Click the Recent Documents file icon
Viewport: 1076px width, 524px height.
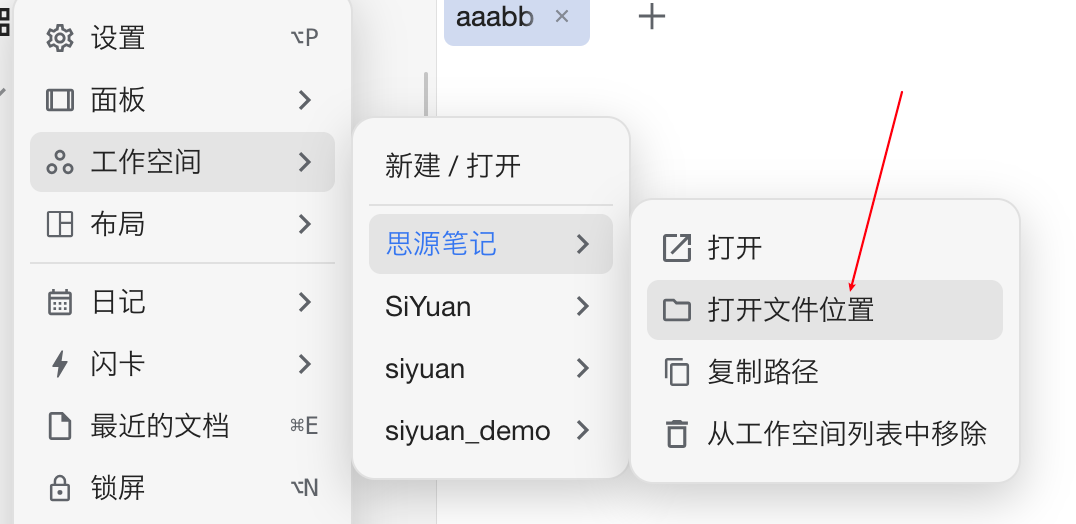coord(60,427)
